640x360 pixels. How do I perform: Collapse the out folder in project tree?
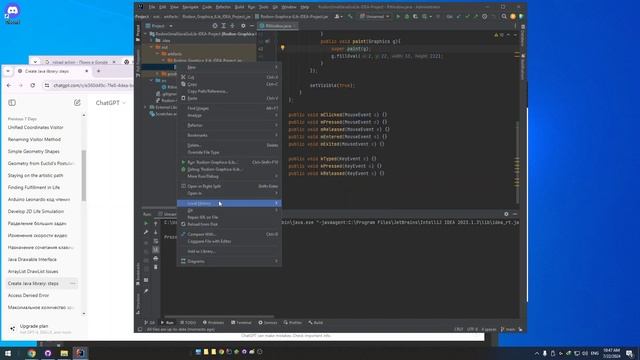point(151,47)
